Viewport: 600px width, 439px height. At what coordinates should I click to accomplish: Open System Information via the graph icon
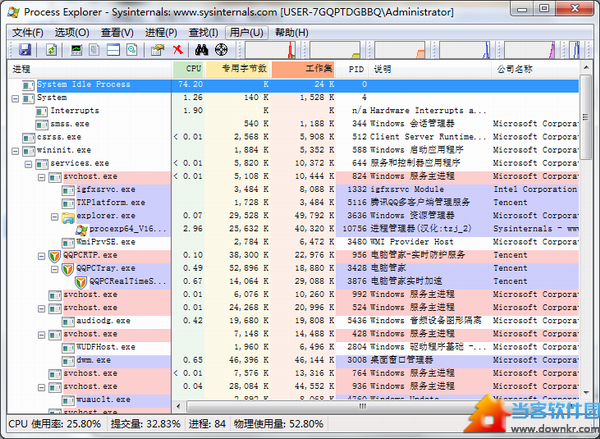click(x=75, y=49)
